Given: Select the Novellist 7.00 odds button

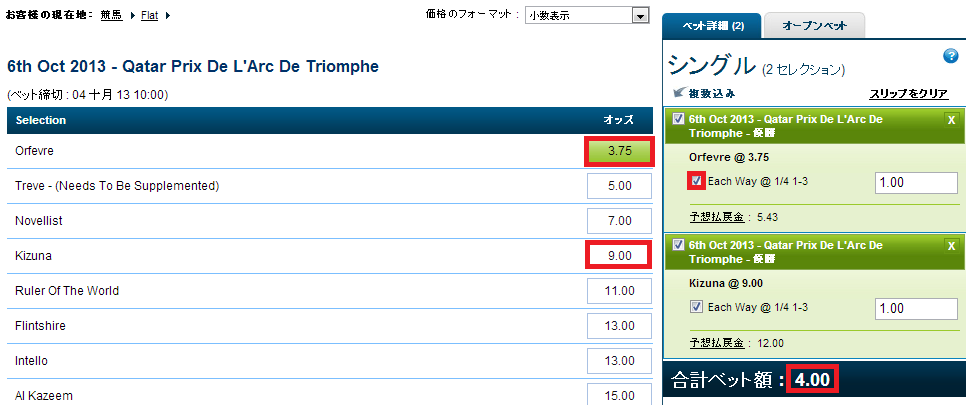Looking at the screenshot, I should [x=619, y=221].
